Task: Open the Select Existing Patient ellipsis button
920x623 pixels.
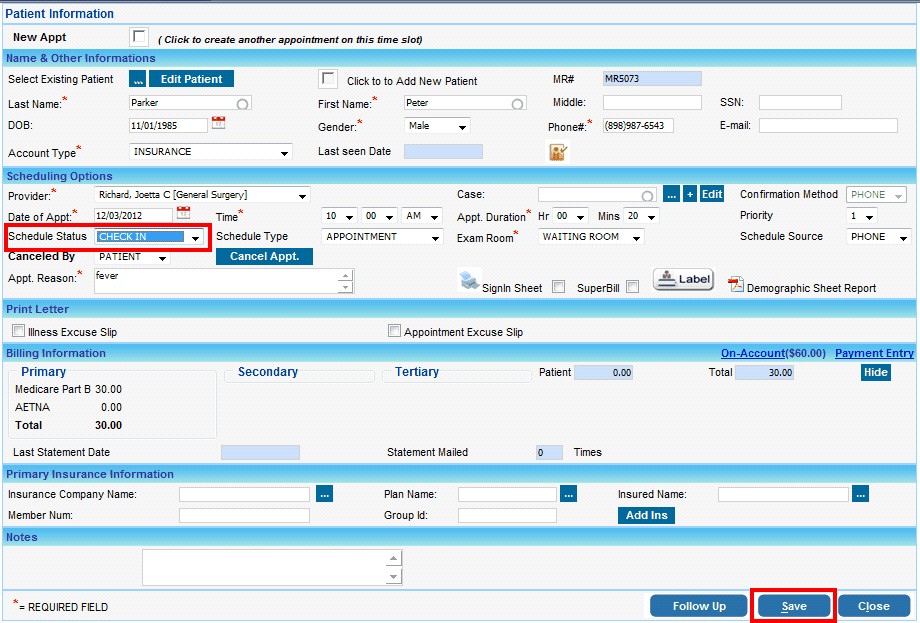Action: click(138, 79)
